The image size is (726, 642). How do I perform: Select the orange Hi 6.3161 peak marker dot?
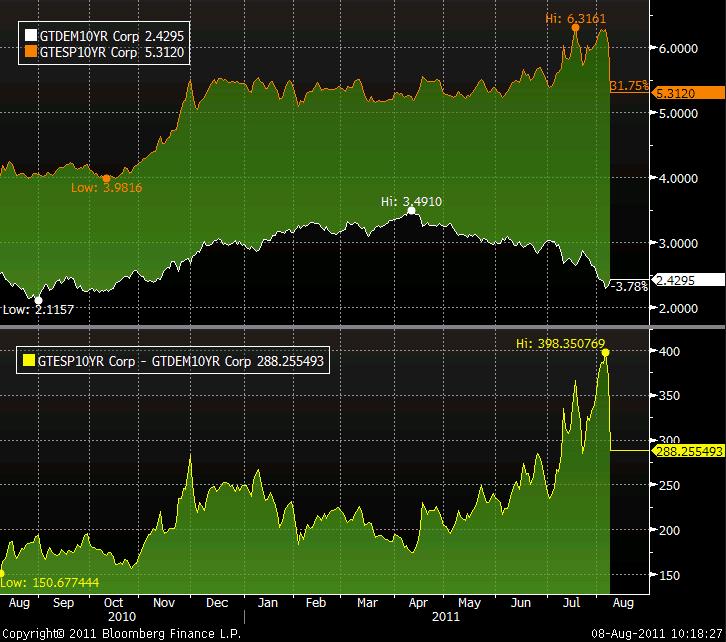tap(576, 27)
